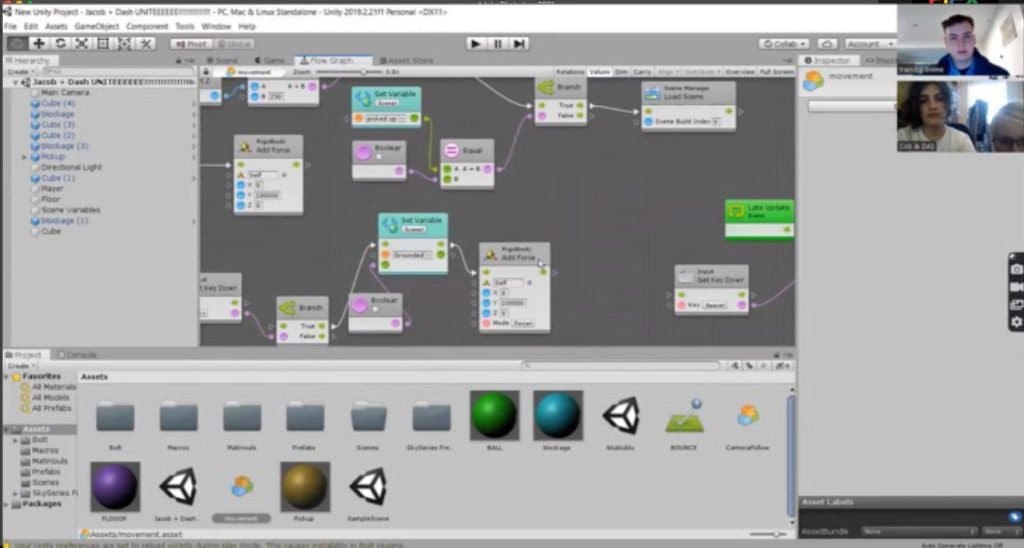Open the Collab dropdown
Screen dimensions: 1024x548
(x=784, y=44)
